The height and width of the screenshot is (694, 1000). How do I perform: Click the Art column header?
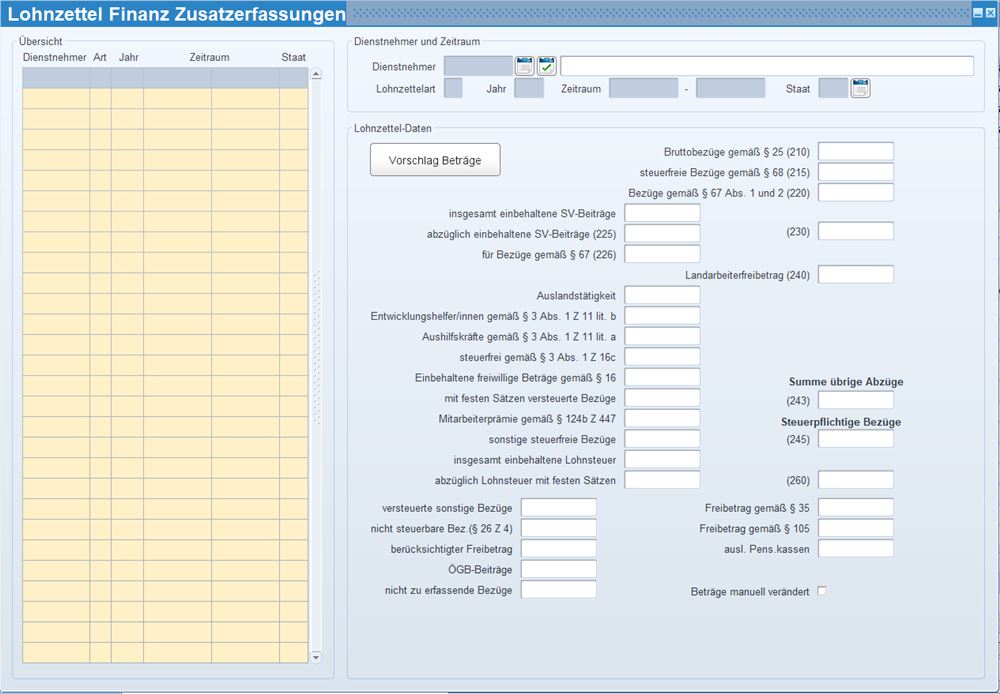click(100, 57)
